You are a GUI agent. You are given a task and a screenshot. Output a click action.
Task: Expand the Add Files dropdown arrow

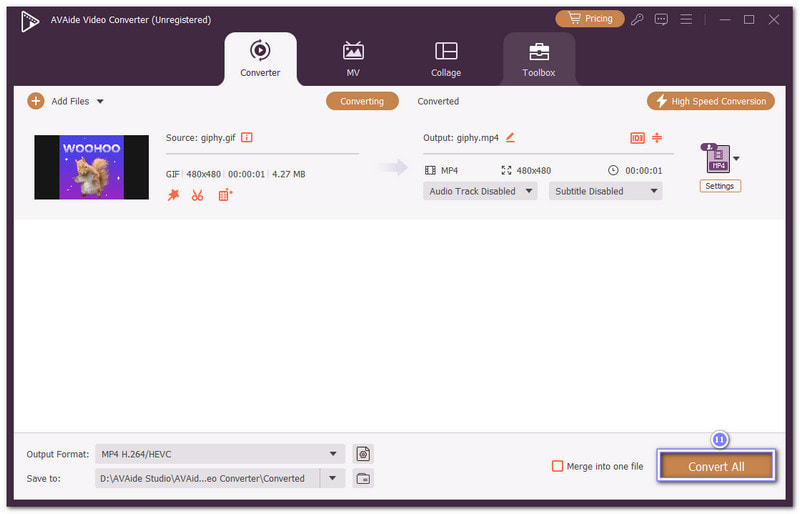[x=100, y=101]
